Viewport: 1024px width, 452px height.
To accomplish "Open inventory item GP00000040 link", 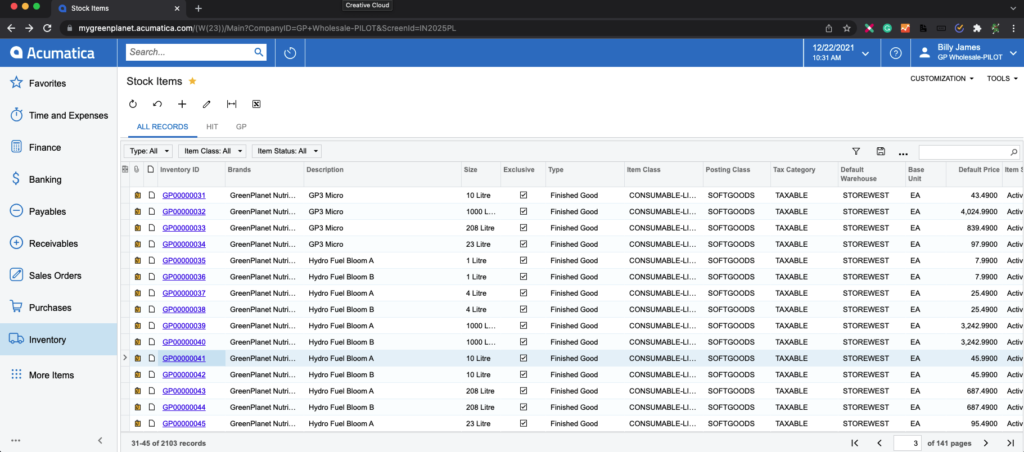I will [x=184, y=342].
